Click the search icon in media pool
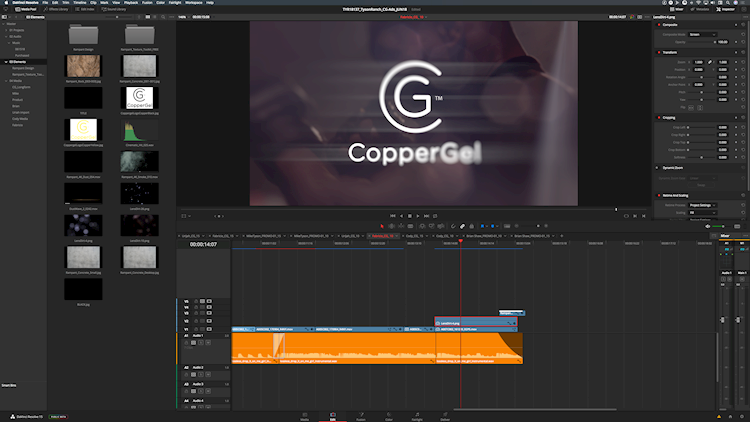Screen dimensions: 750x422 [x=163, y=17]
